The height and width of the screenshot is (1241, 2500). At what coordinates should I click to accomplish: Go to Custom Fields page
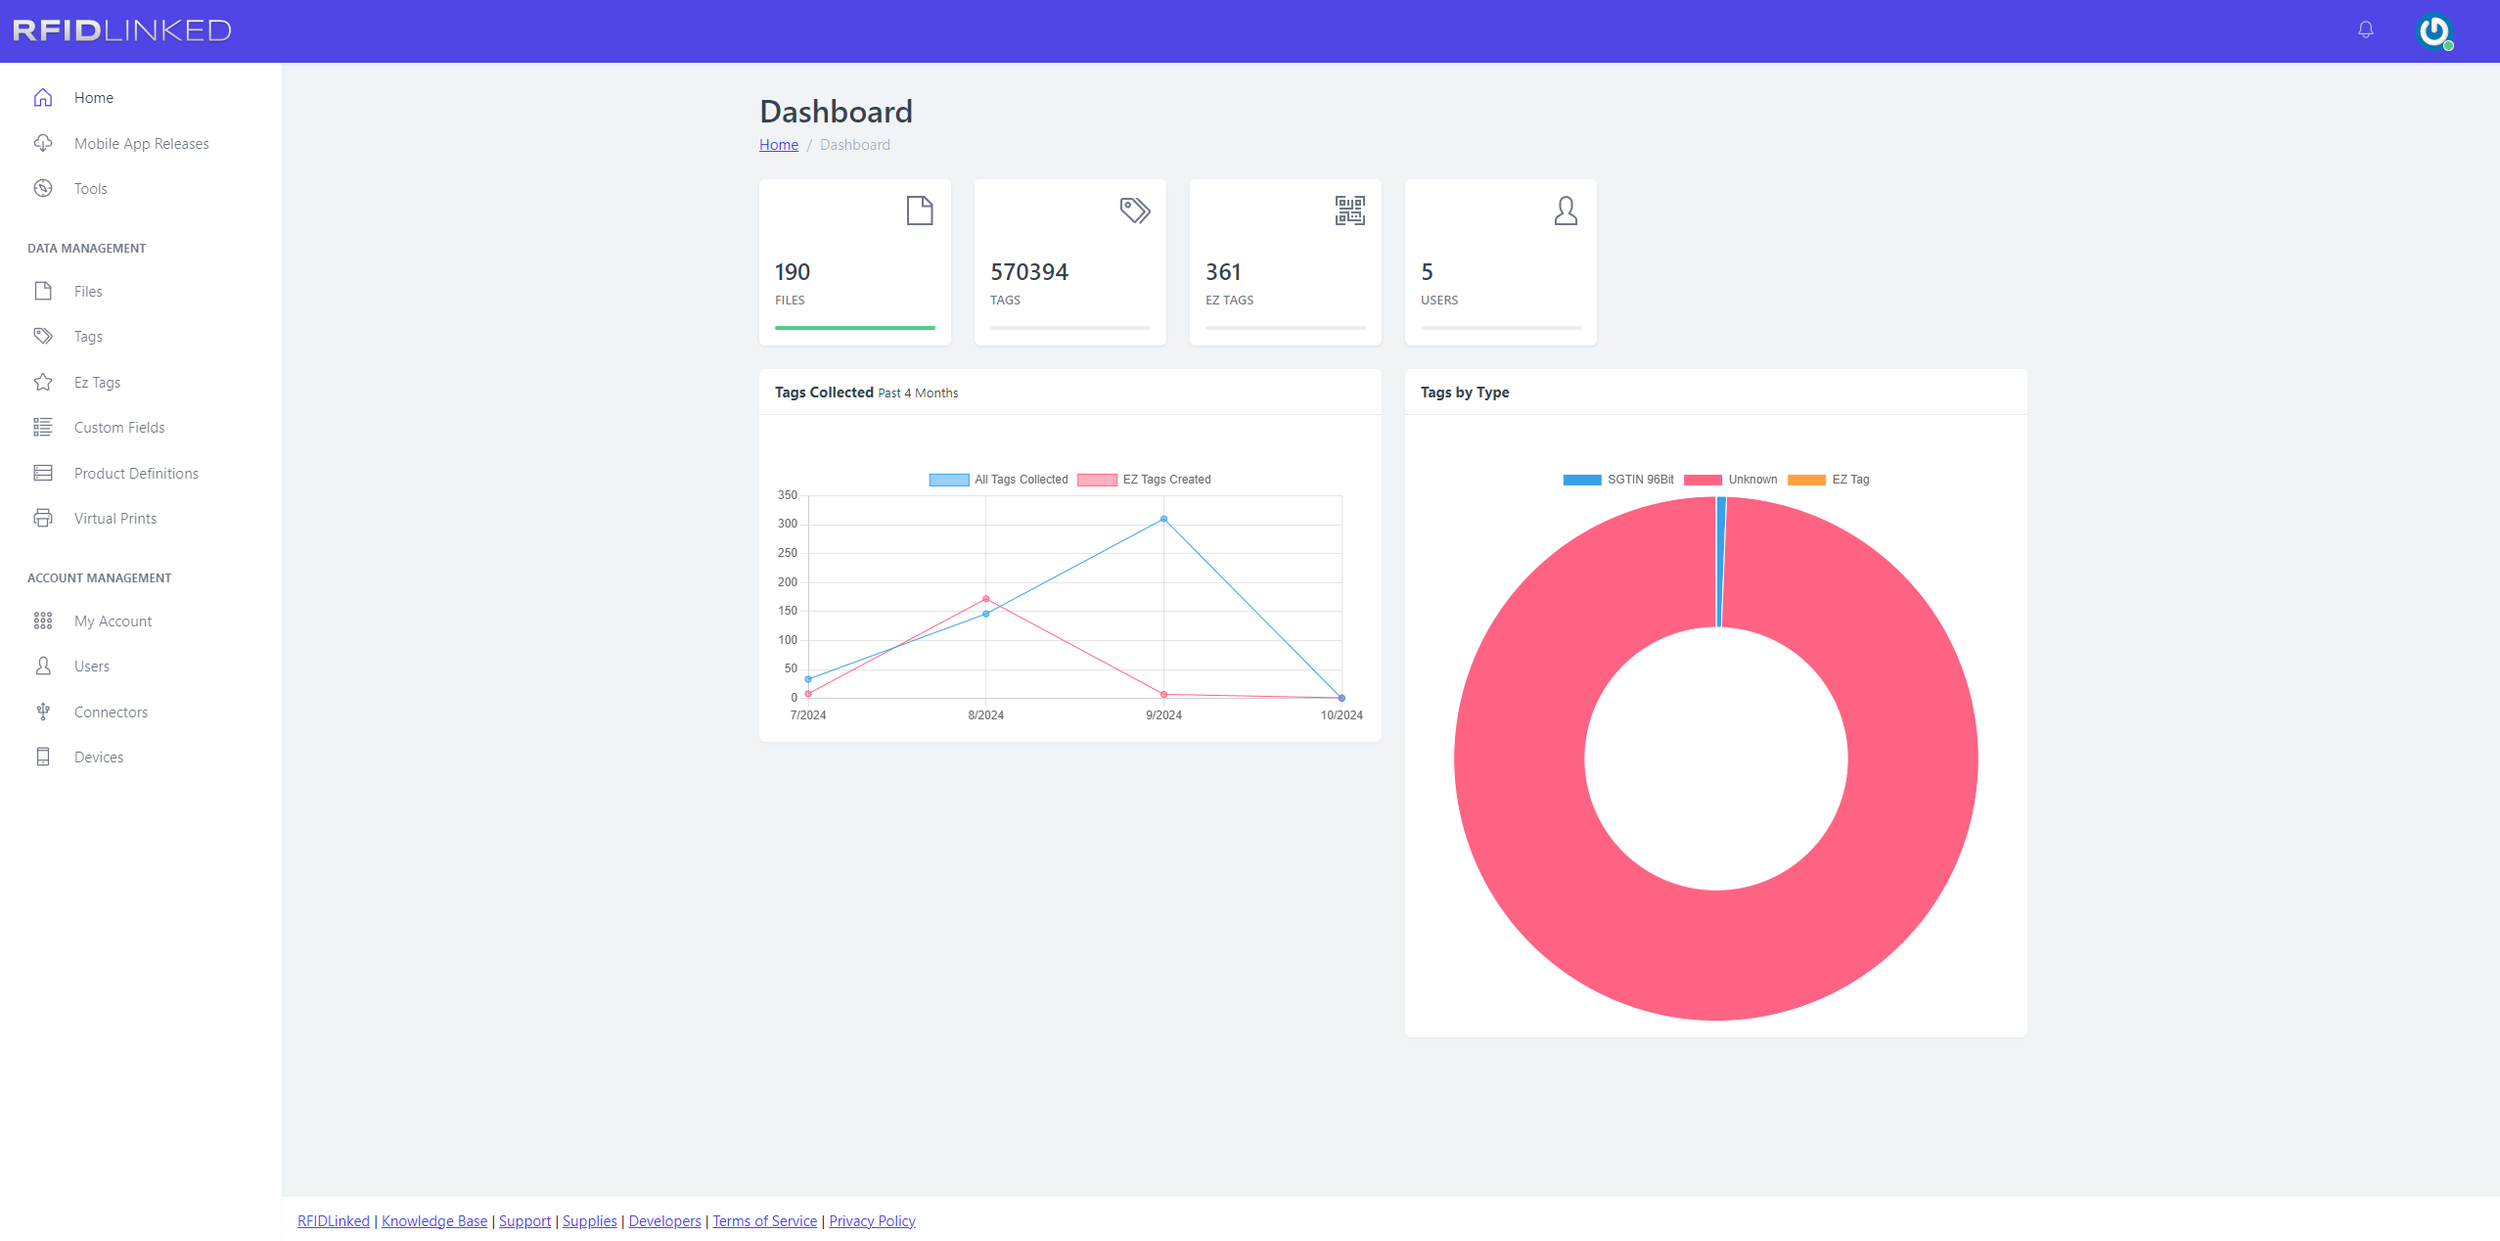[119, 427]
